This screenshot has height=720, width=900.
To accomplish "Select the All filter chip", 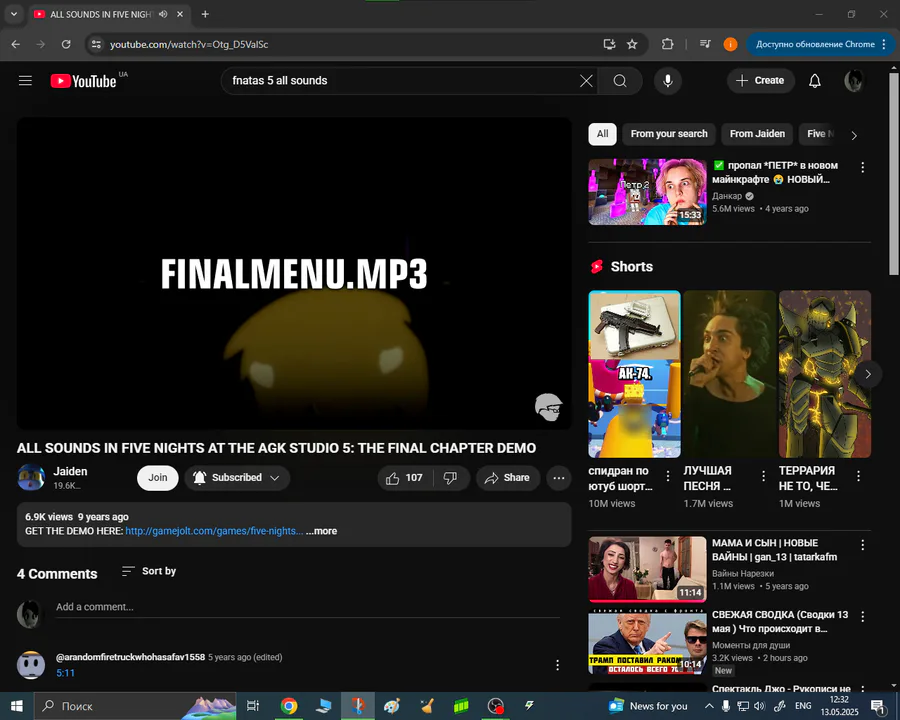I will pos(602,134).
